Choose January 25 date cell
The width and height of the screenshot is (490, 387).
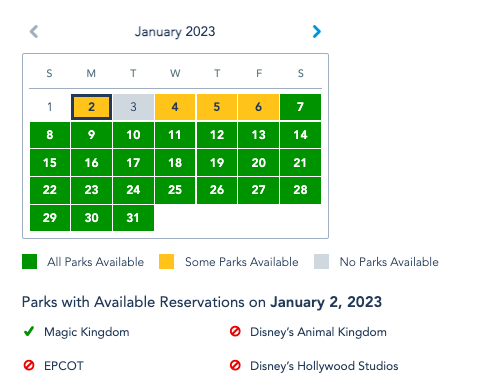point(175,190)
